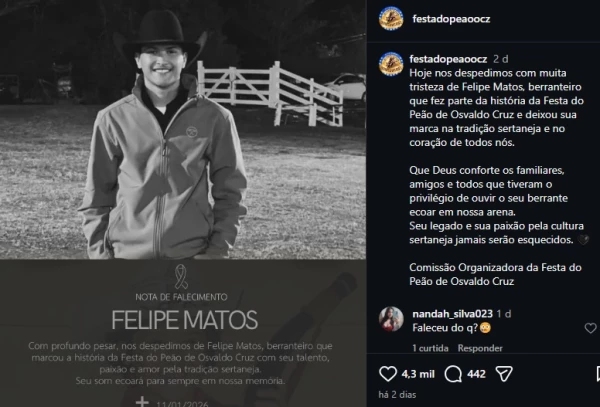Open the Felipe Matos memorial photo

click(x=183, y=130)
